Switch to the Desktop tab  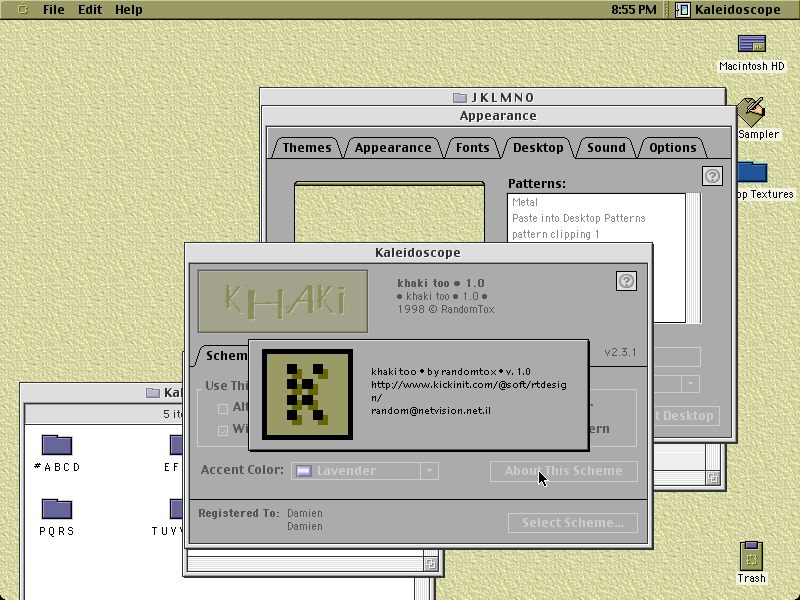point(538,147)
